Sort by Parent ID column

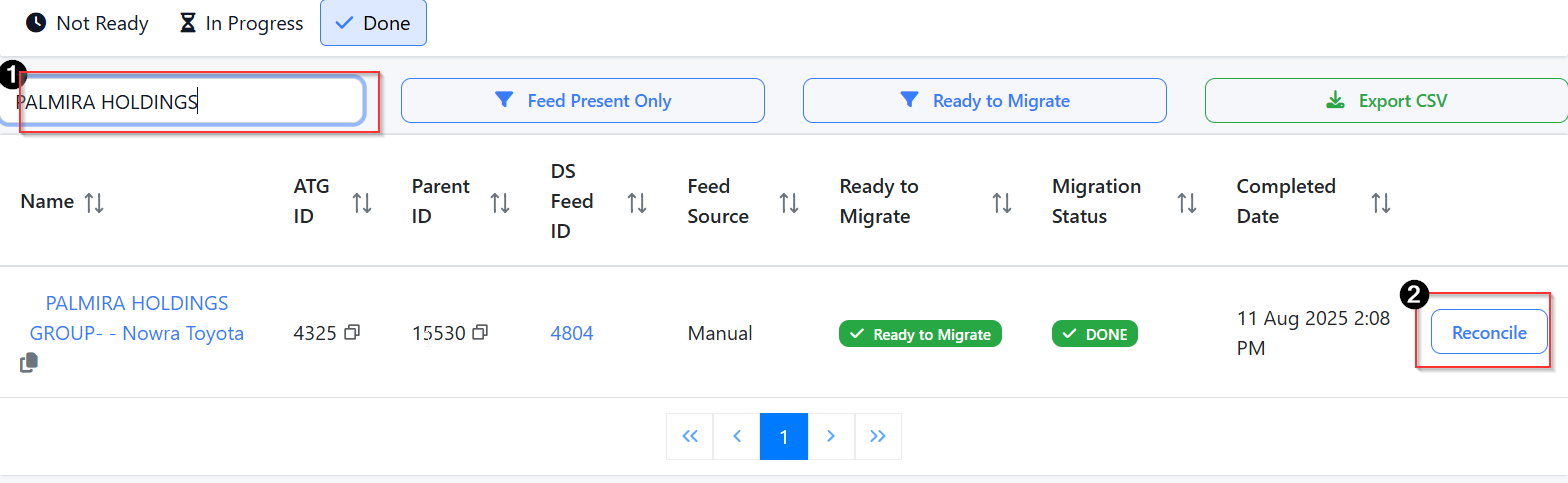[500, 203]
